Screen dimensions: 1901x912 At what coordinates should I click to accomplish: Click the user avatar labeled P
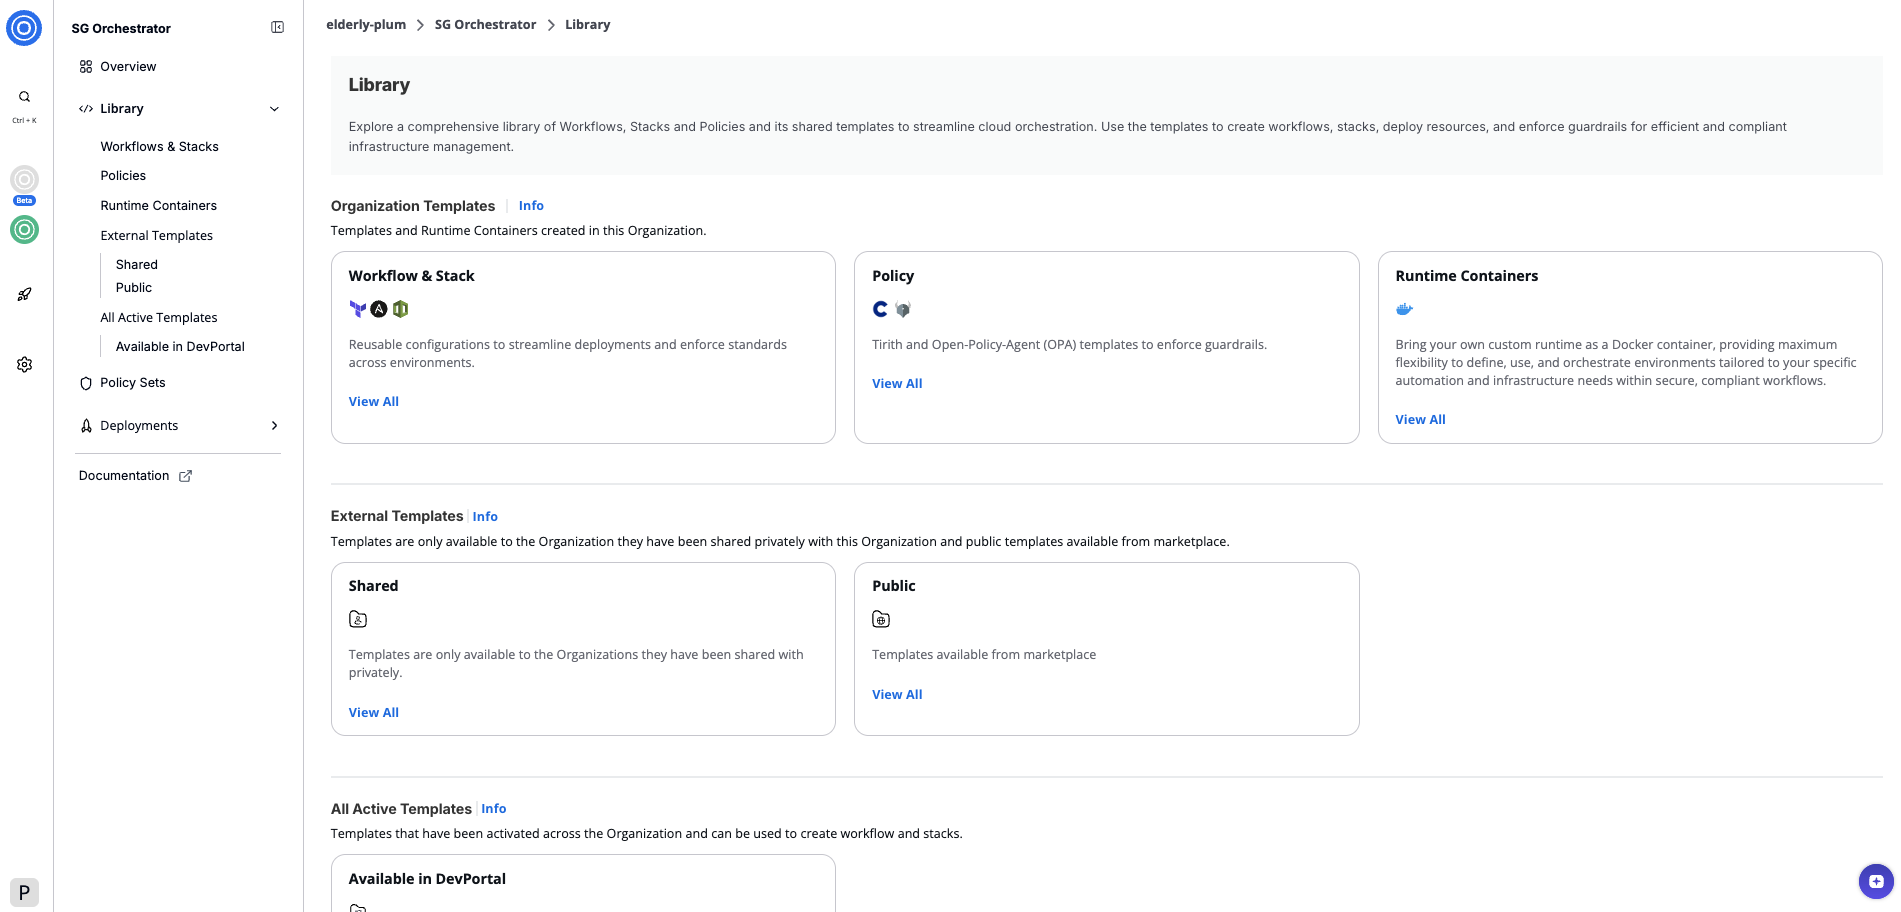pos(24,892)
